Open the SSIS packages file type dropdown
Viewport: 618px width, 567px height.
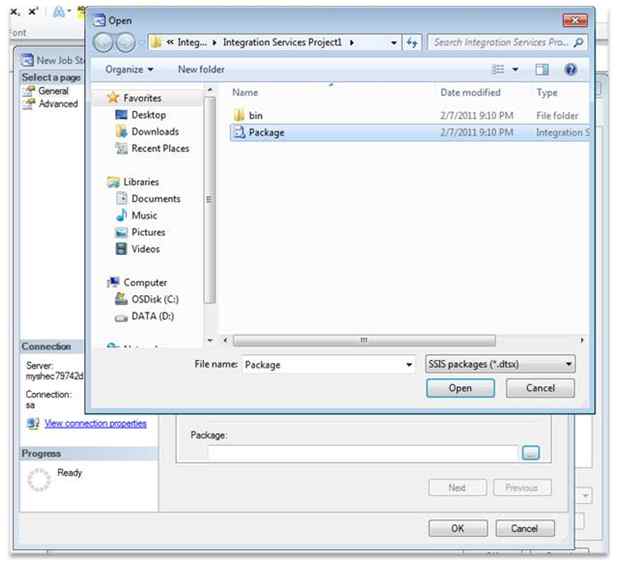(500, 364)
